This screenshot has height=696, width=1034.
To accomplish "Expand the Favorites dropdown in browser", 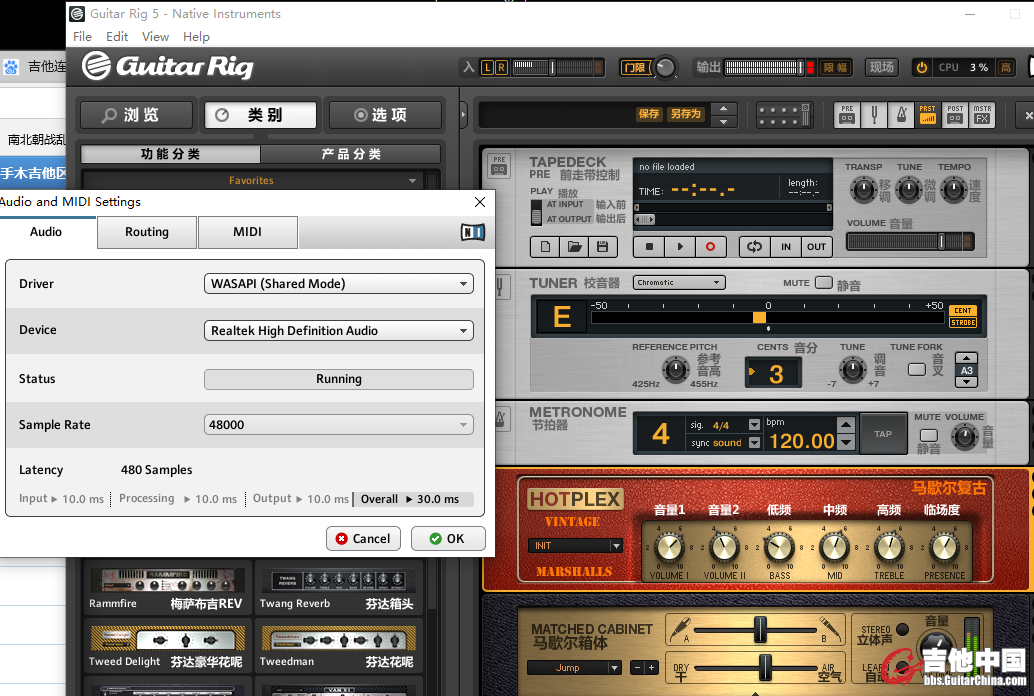I will pos(412,181).
